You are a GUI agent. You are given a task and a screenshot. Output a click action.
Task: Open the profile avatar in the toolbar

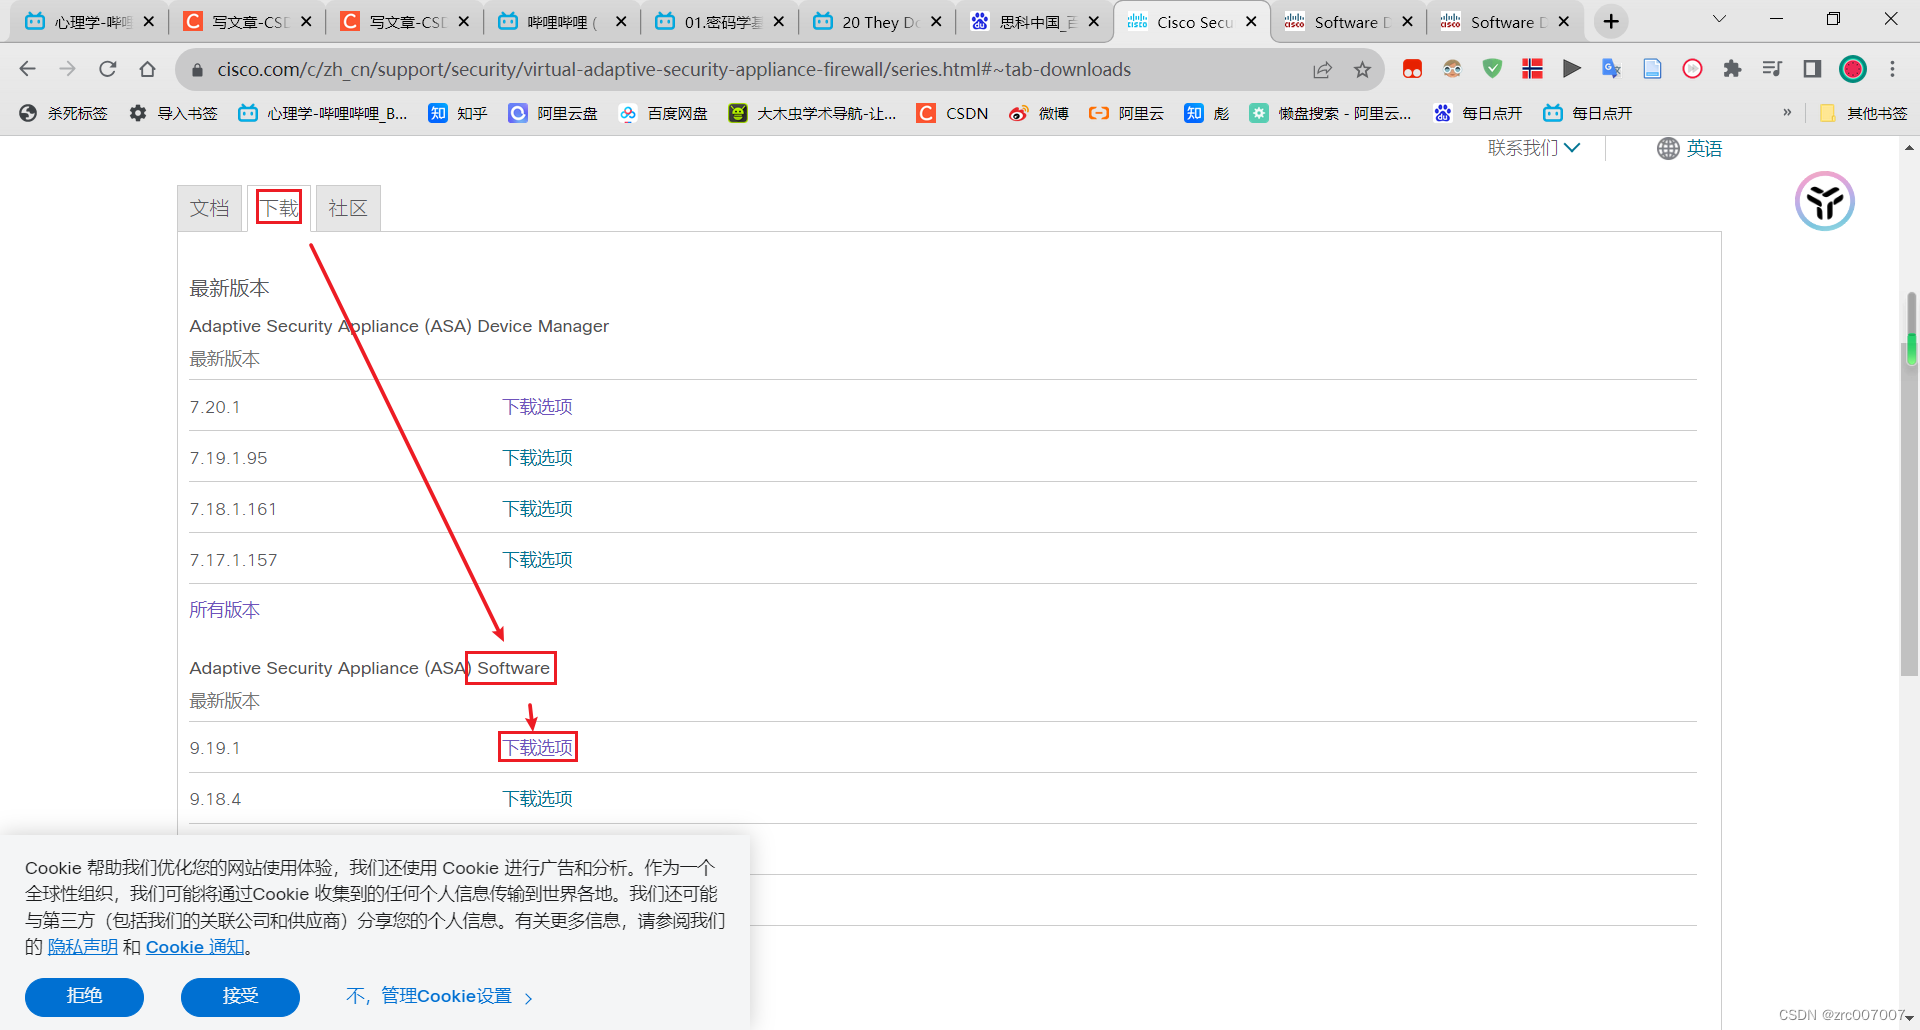coord(1853,69)
